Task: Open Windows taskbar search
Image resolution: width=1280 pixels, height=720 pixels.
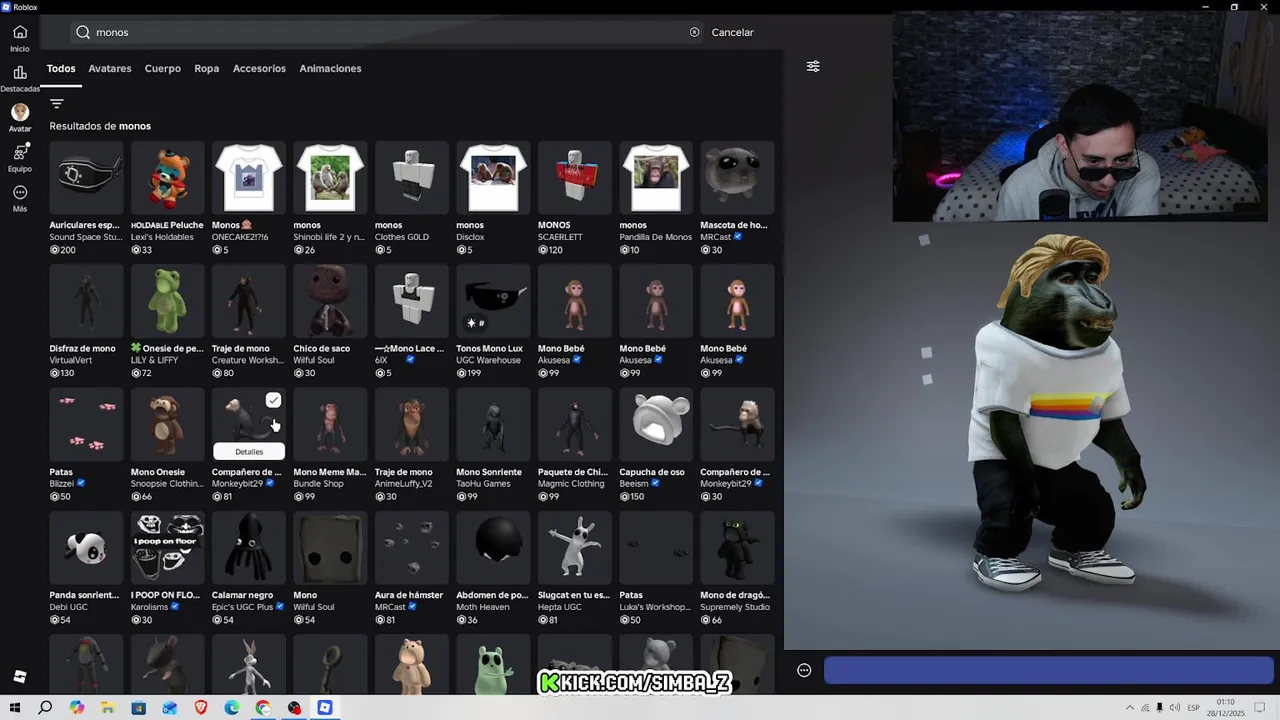Action: pos(45,708)
